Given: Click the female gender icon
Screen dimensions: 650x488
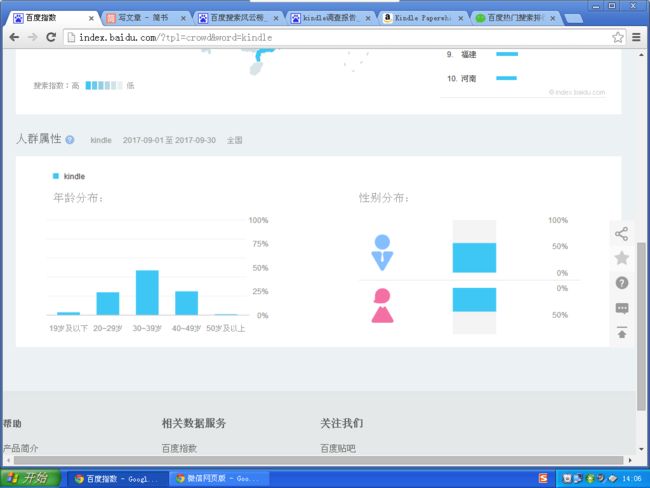Looking at the screenshot, I should point(382,306).
